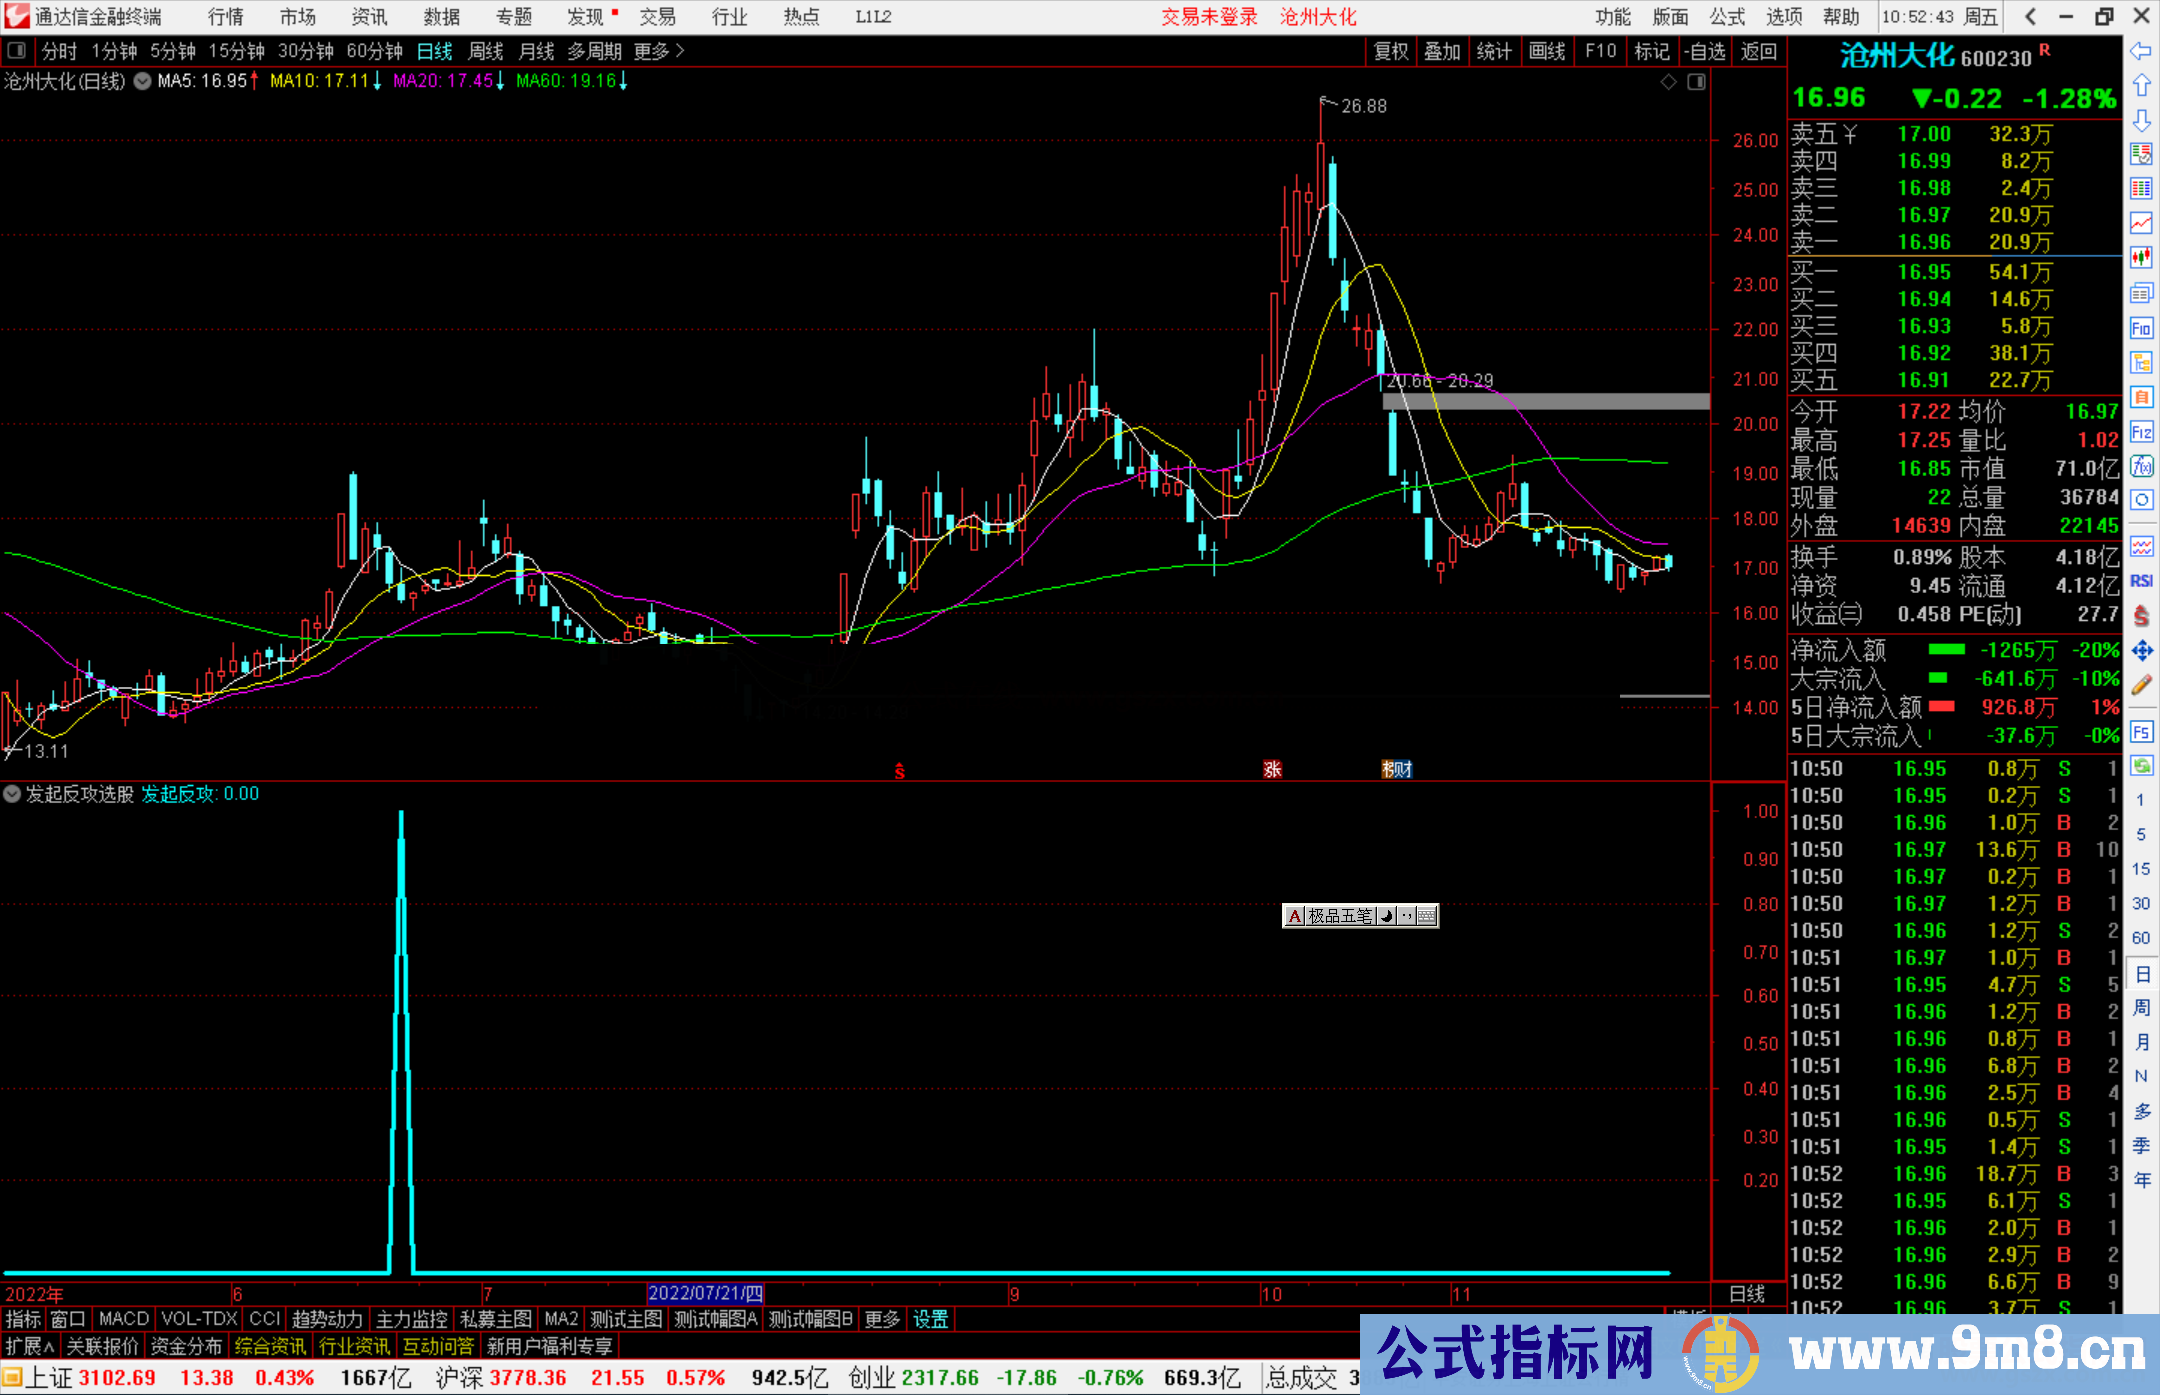Collapse the 沧州大化(日线) chart header toggle
2160x1395 pixels.
tap(142, 82)
